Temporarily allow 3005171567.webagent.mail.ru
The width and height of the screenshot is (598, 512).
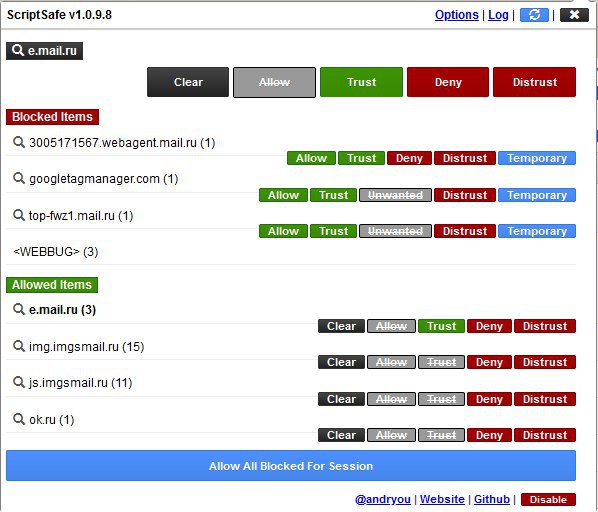[537, 158]
